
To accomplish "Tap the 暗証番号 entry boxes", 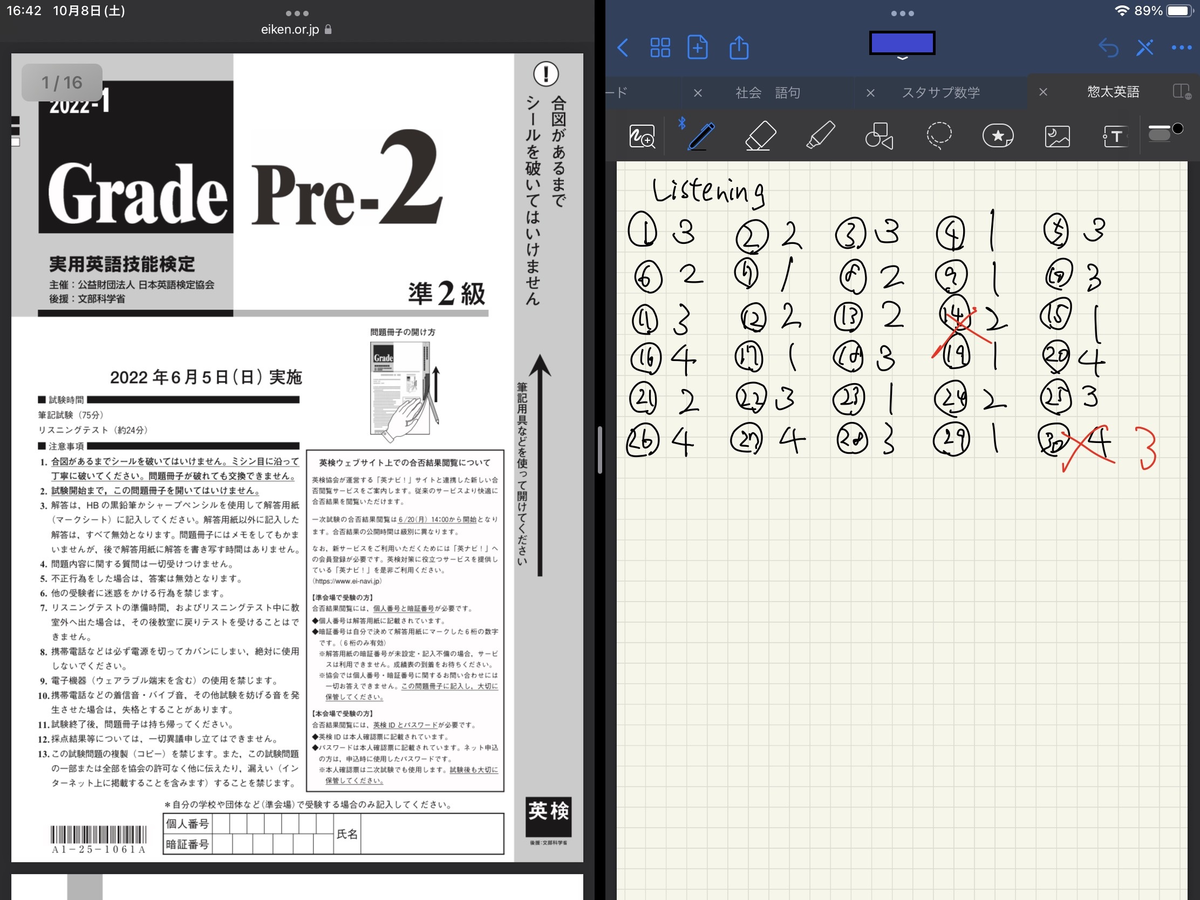I will (271, 844).
